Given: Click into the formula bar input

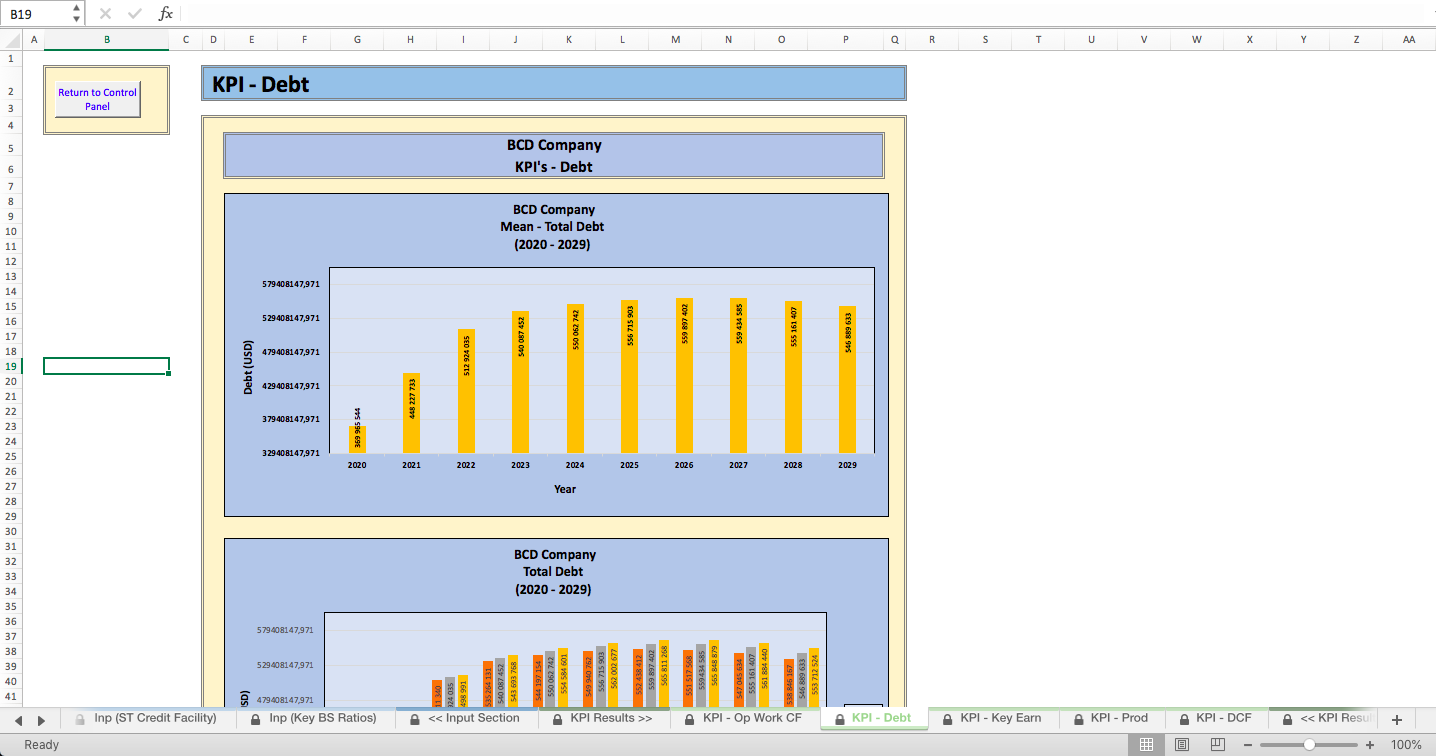Looking at the screenshot, I should pos(806,14).
